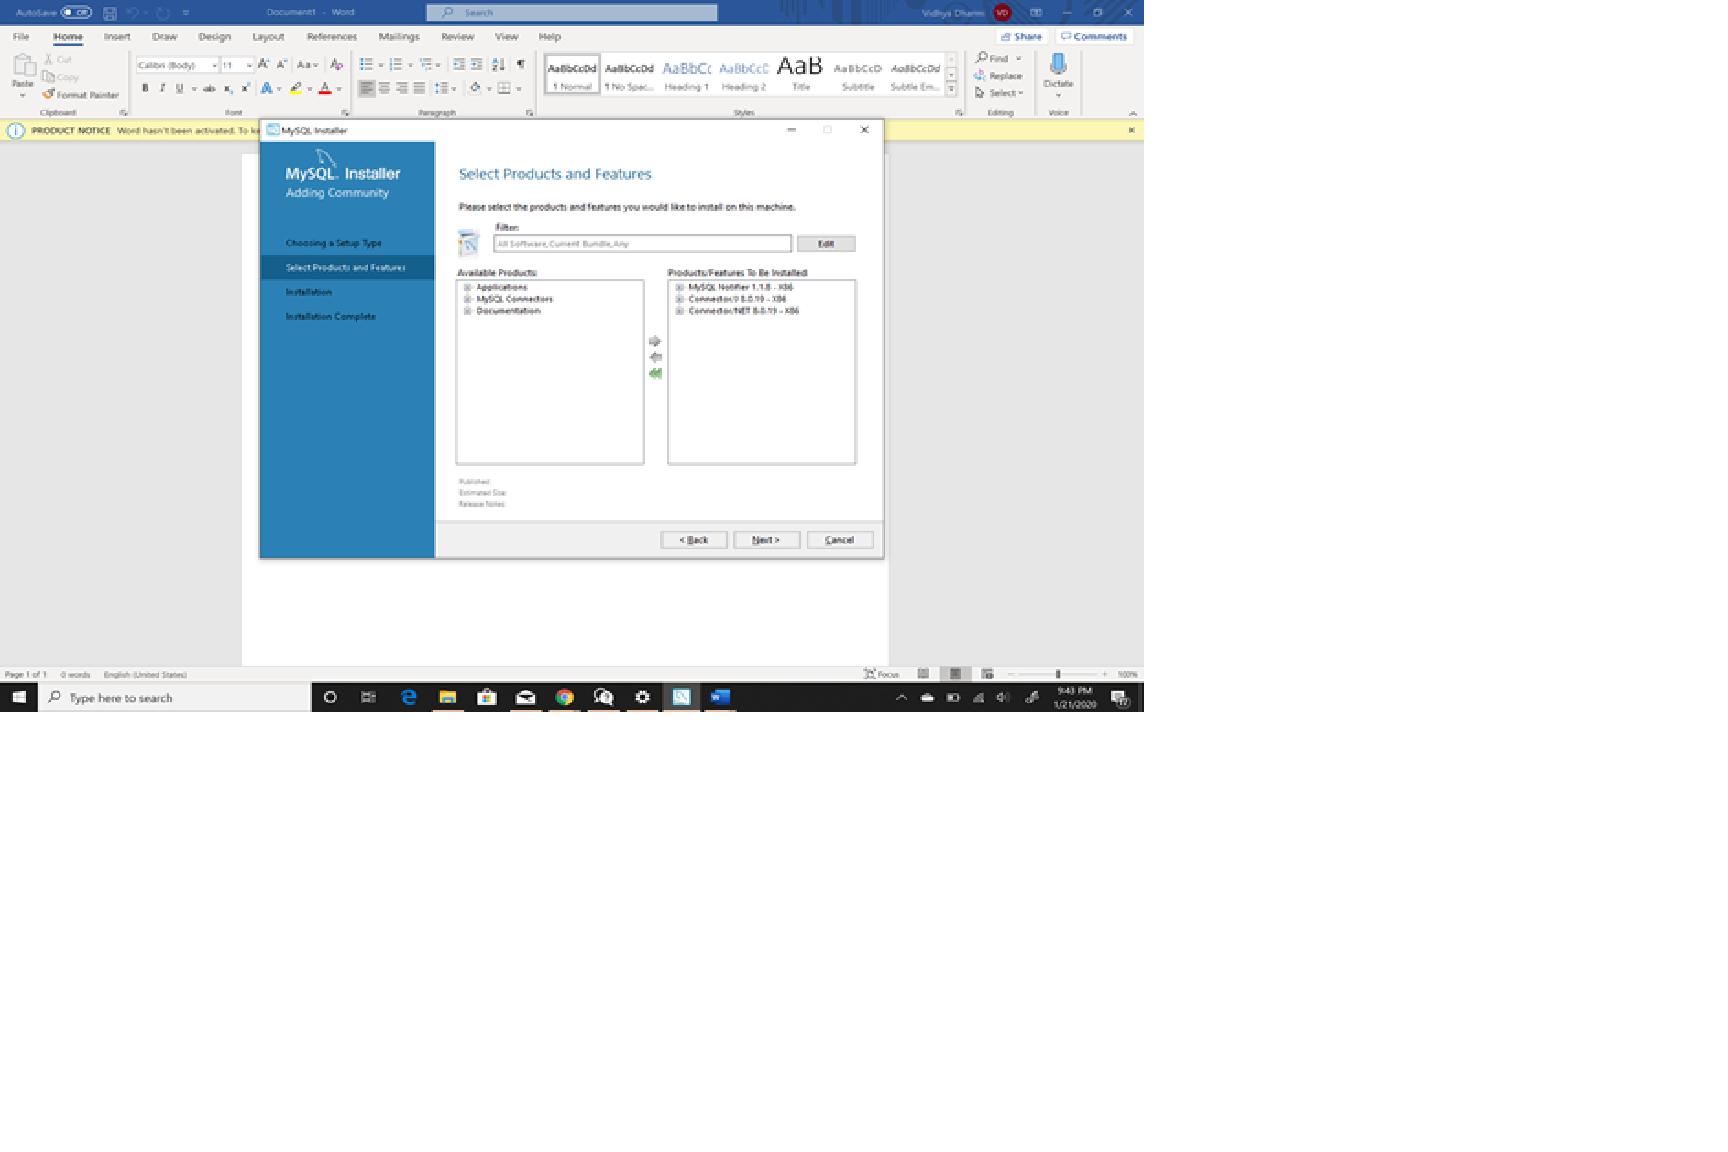Expand the Styles gallery more arrow
Image resolution: width=1728 pixels, height=1152 pixels.
(x=951, y=90)
